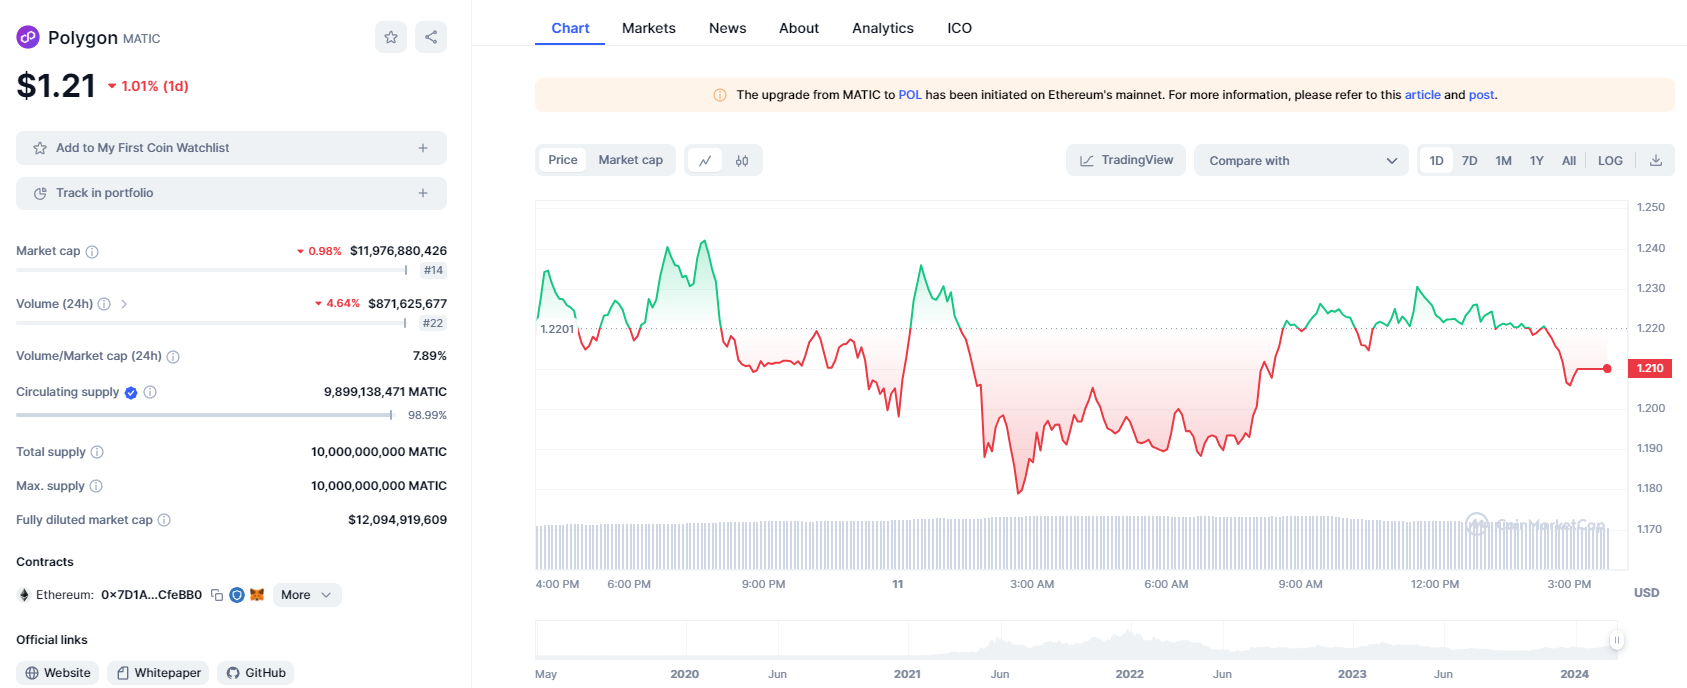This screenshot has width=1687, height=688.
Task: Star Polygon as a favorite
Action: coord(391,37)
